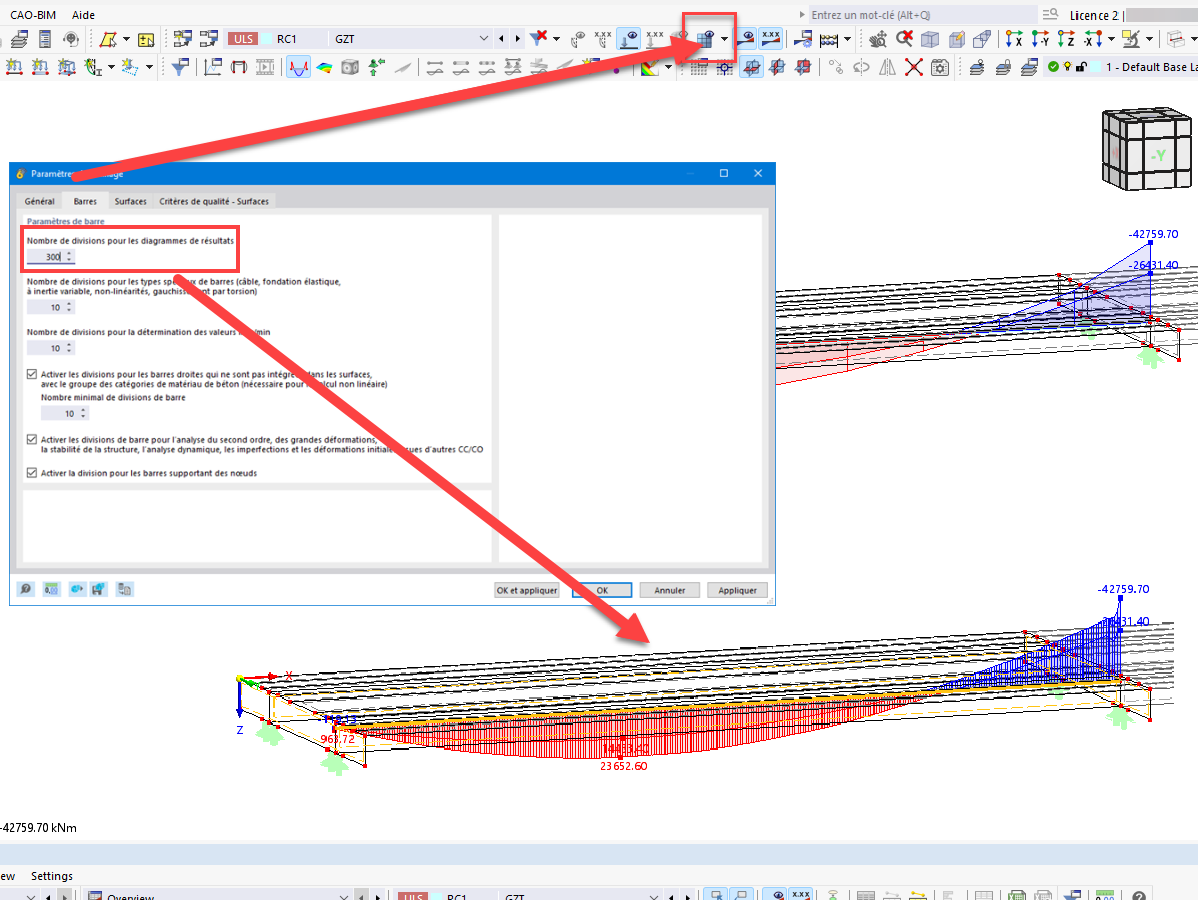View along the Z axis
Viewport: 1198px width, 900px height.
coord(1066,38)
